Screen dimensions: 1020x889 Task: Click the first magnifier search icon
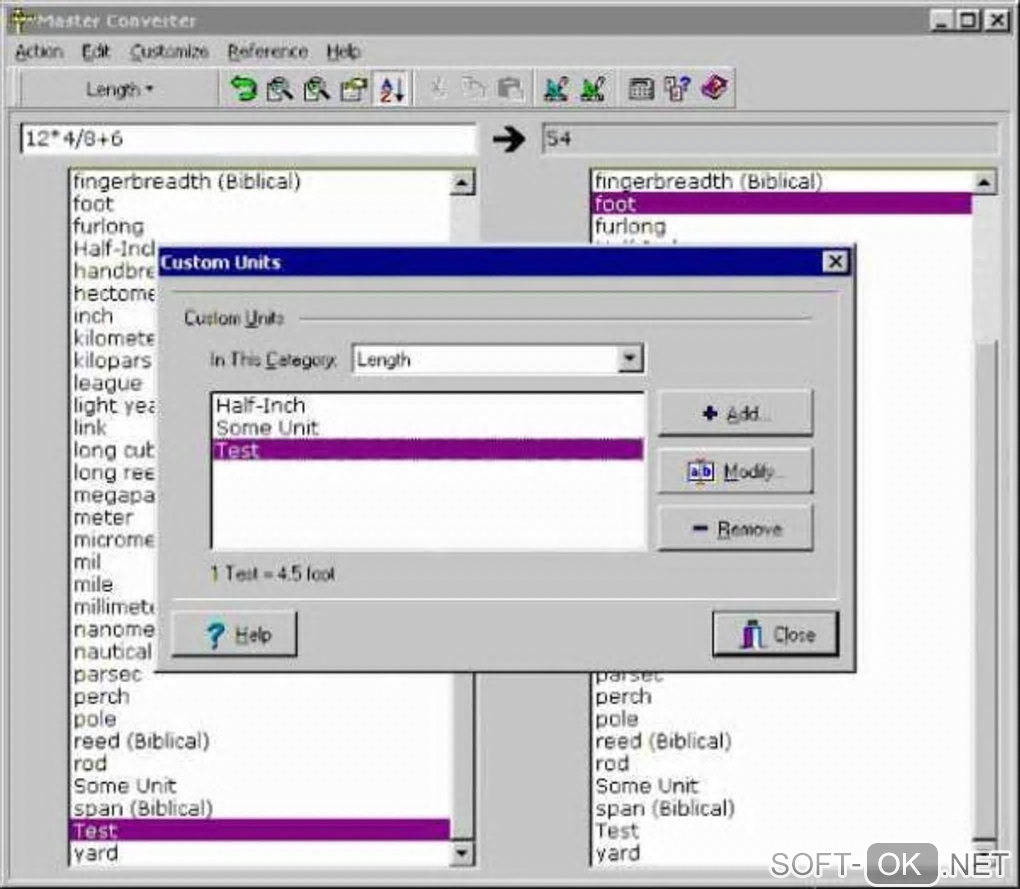(x=280, y=88)
